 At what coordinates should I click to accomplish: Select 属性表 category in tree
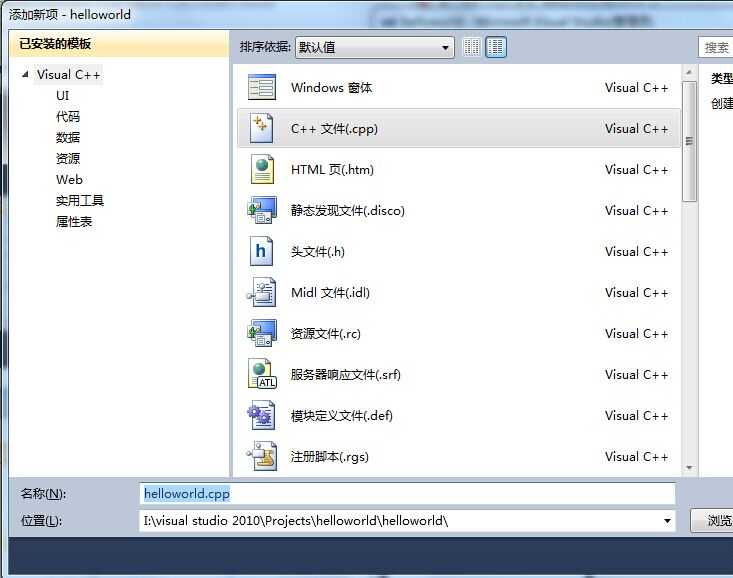[x=74, y=222]
